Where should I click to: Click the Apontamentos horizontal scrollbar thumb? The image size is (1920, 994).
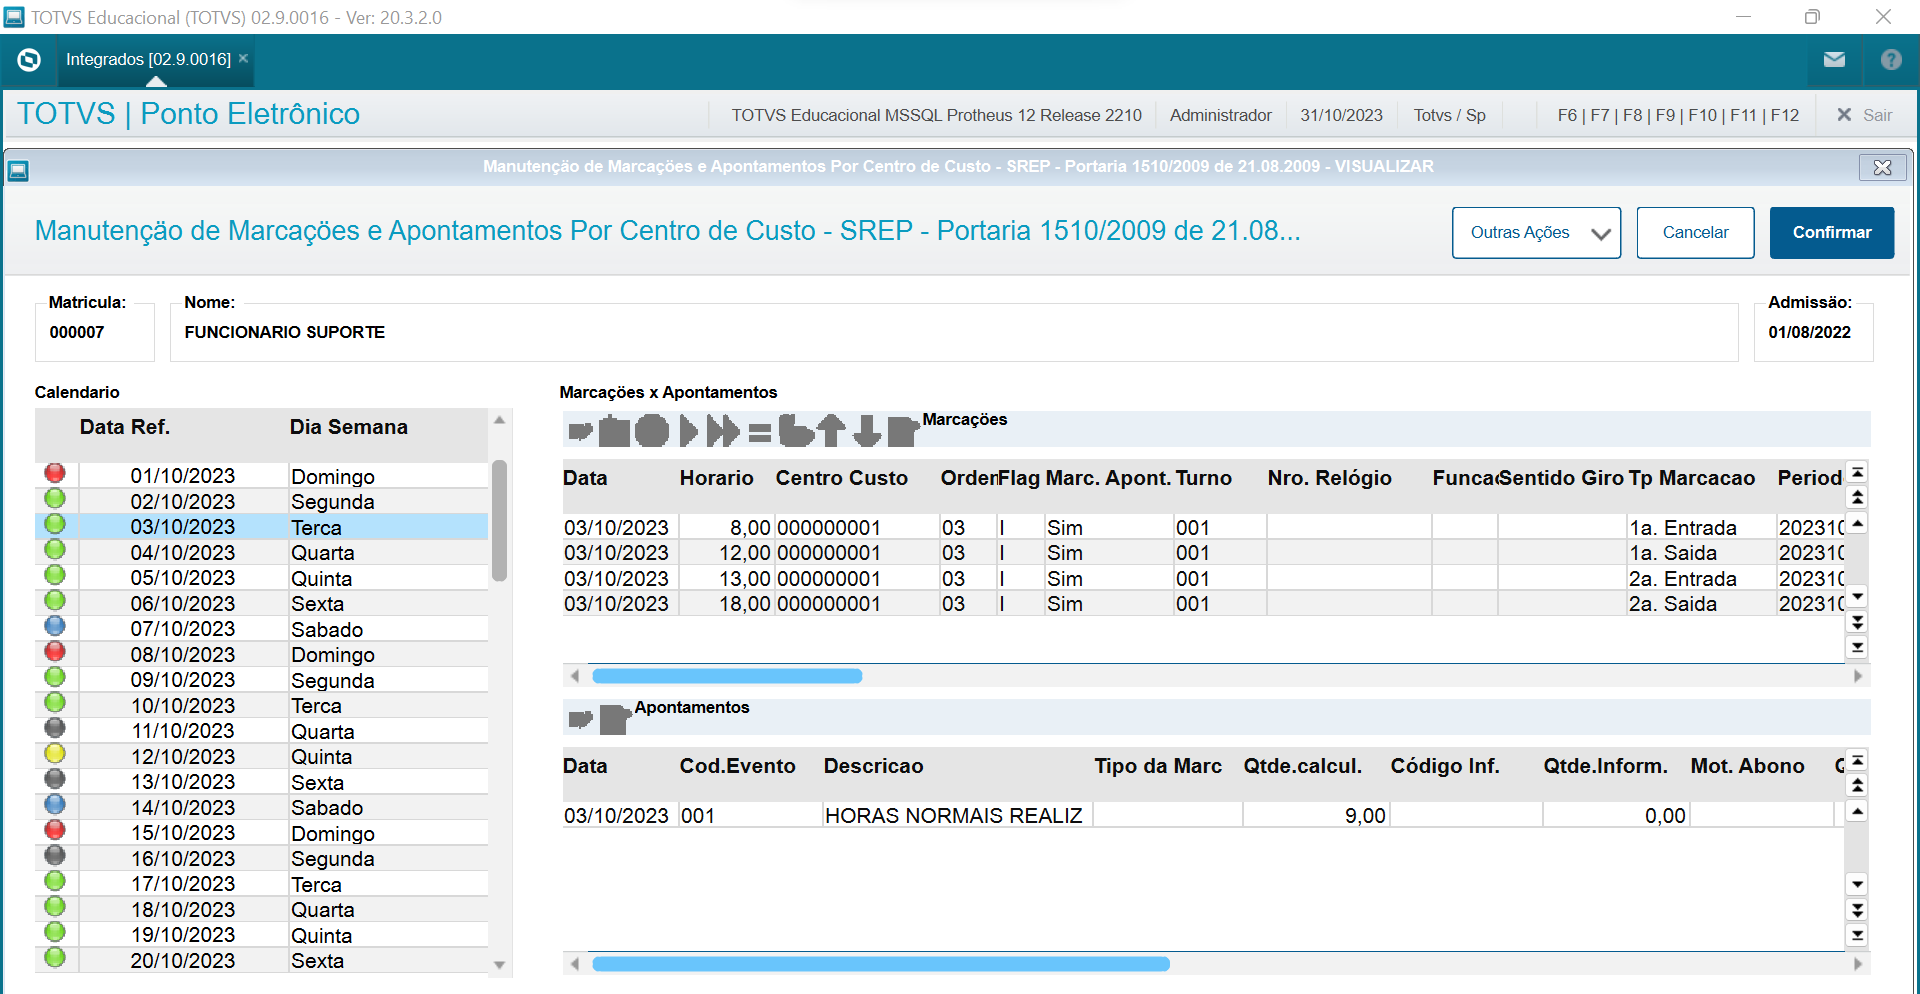(x=881, y=964)
